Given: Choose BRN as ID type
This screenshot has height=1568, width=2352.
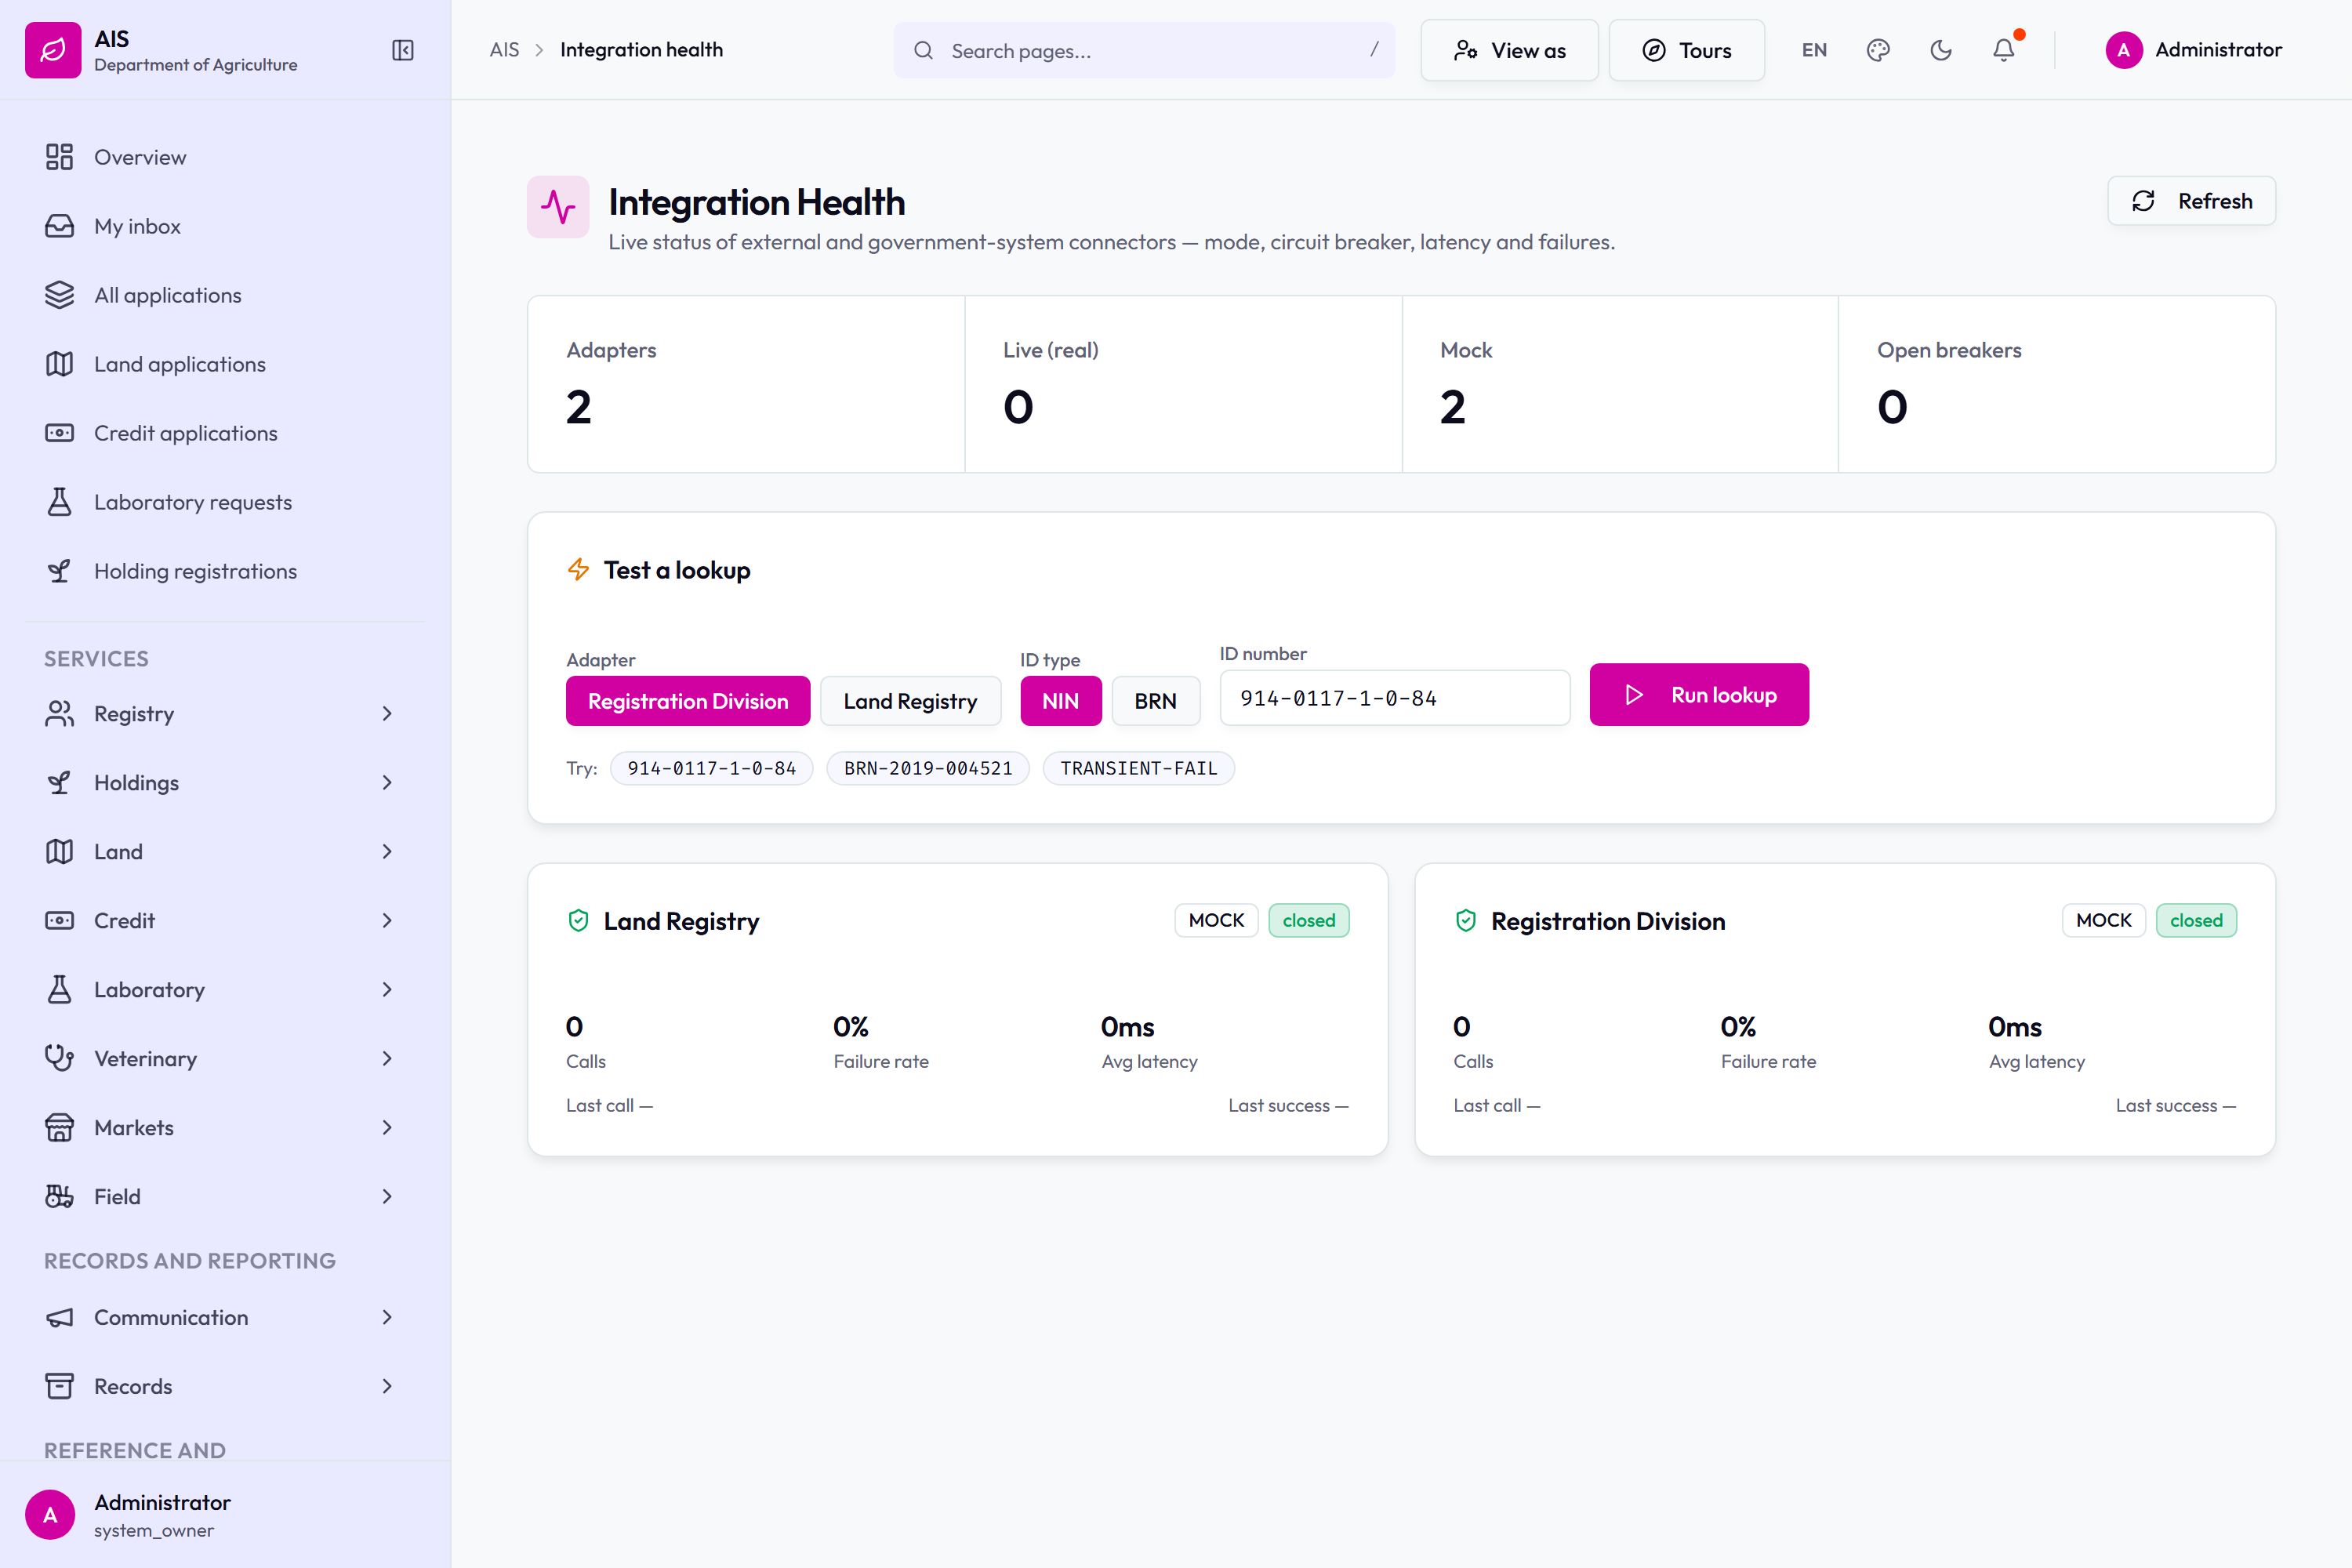Looking at the screenshot, I should [1156, 701].
